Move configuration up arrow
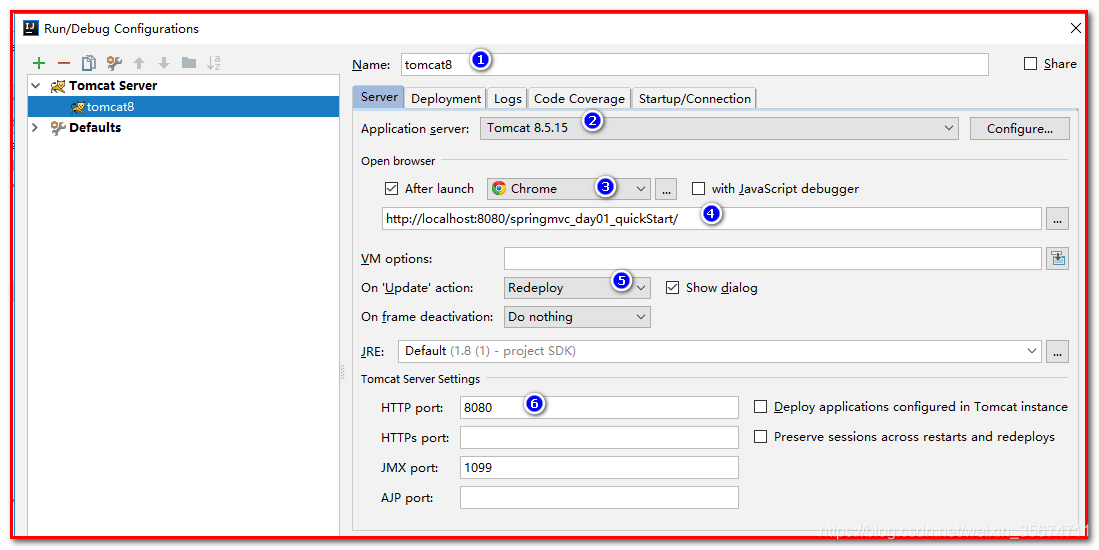This screenshot has height=550, width=1099. [139, 63]
